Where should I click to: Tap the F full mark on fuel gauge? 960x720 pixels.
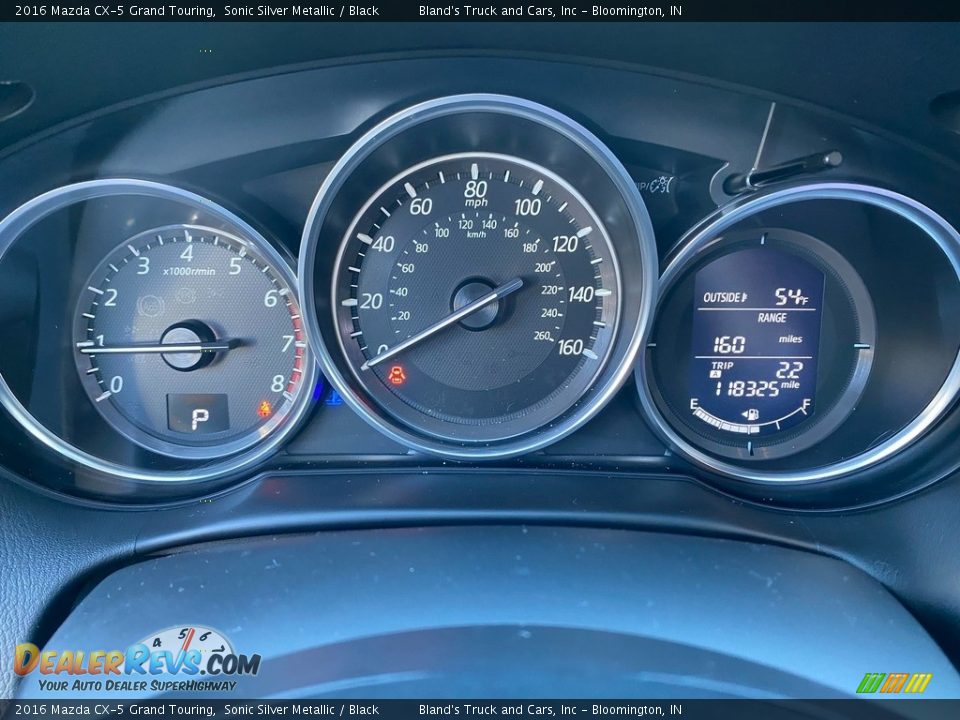coord(806,405)
